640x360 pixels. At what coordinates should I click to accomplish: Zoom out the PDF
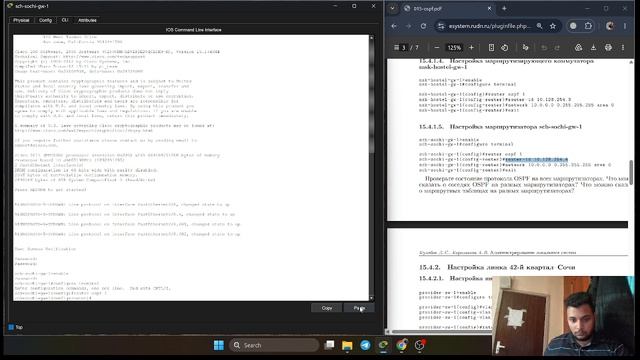[x=437, y=48]
